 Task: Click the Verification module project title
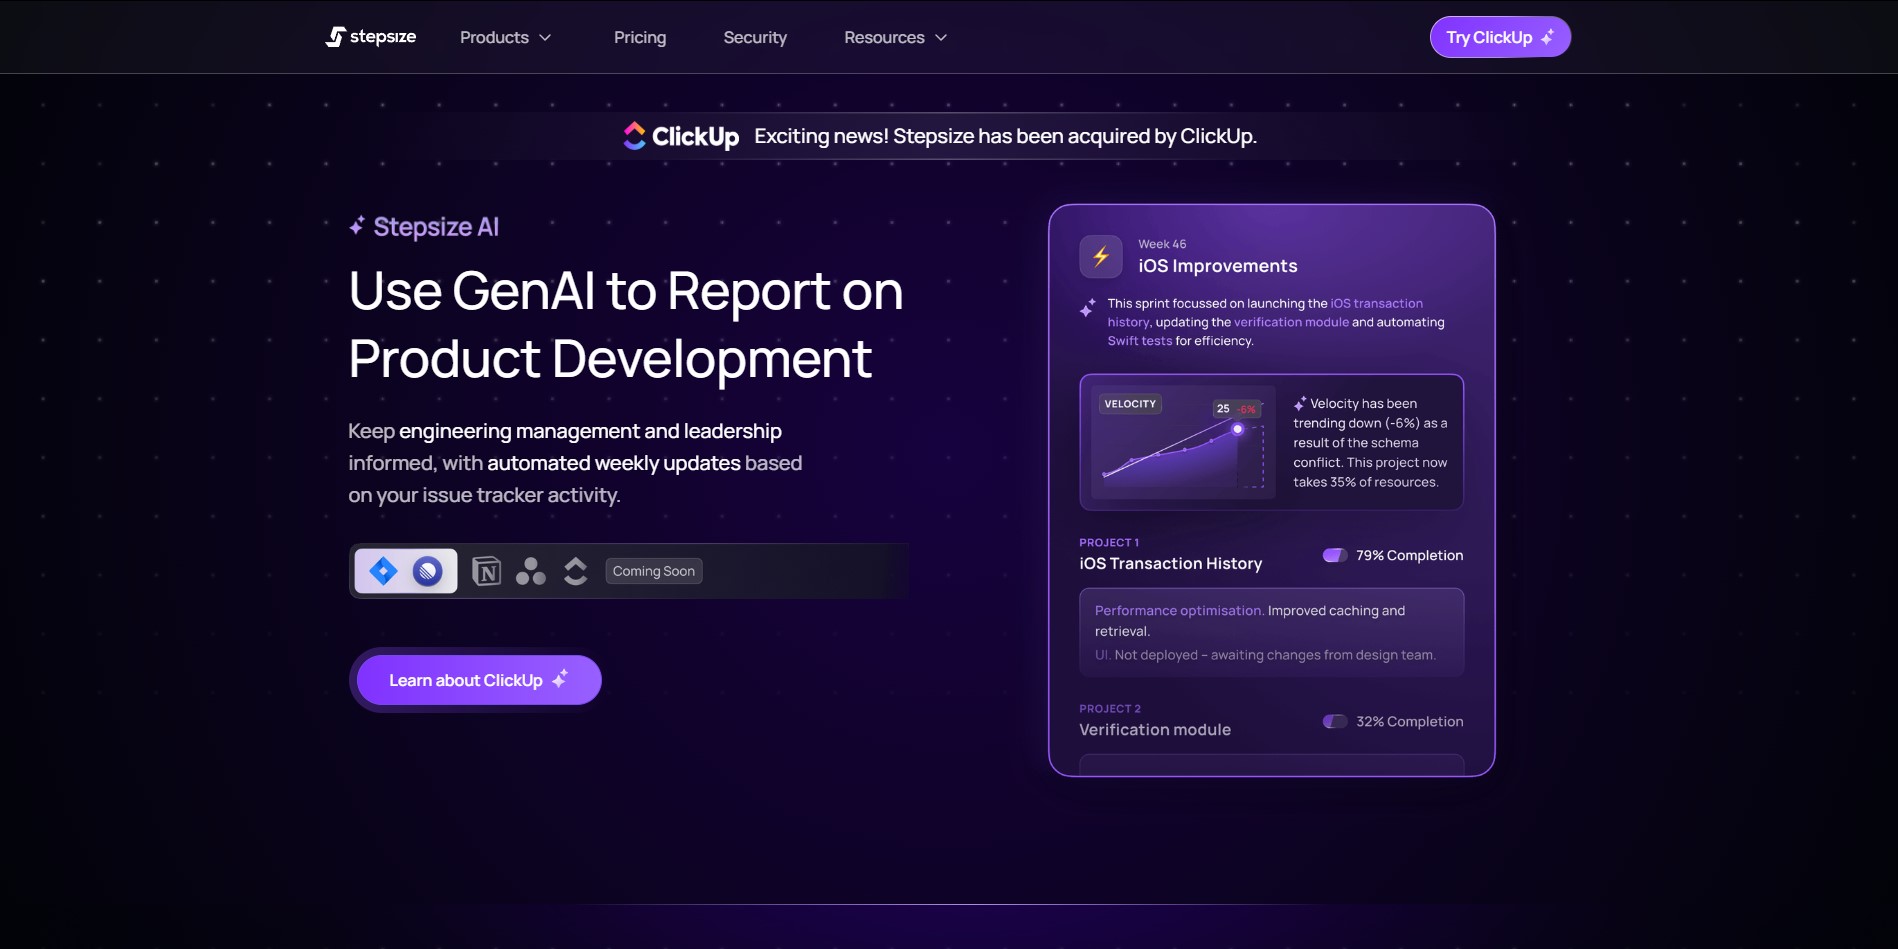(x=1155, y=729)
